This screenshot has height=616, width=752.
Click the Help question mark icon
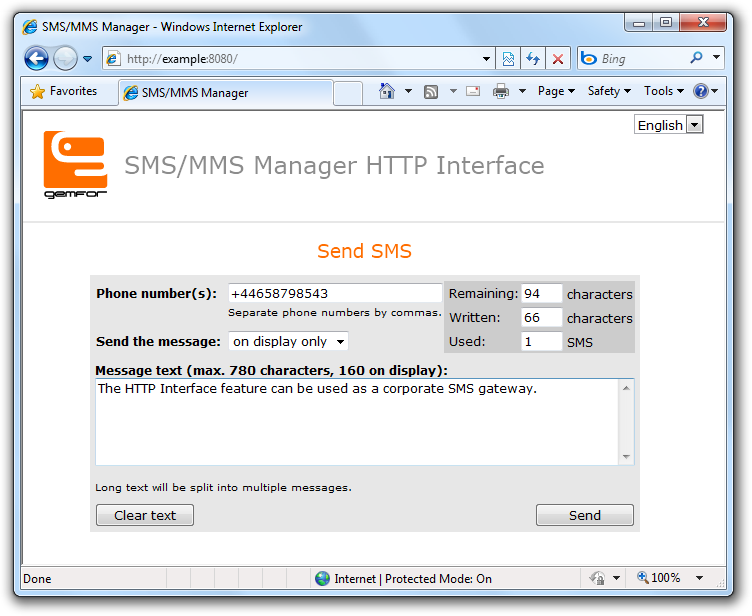pos(700,91)
